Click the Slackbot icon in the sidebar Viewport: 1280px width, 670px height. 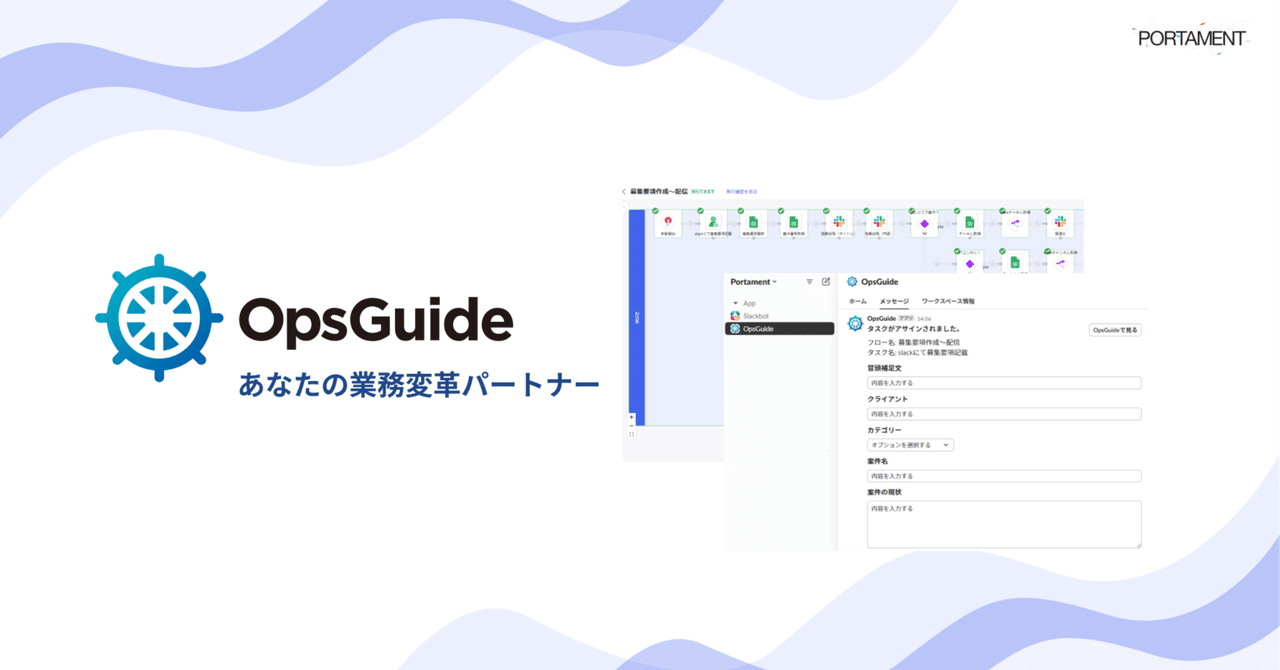click(x=734, y=315)
